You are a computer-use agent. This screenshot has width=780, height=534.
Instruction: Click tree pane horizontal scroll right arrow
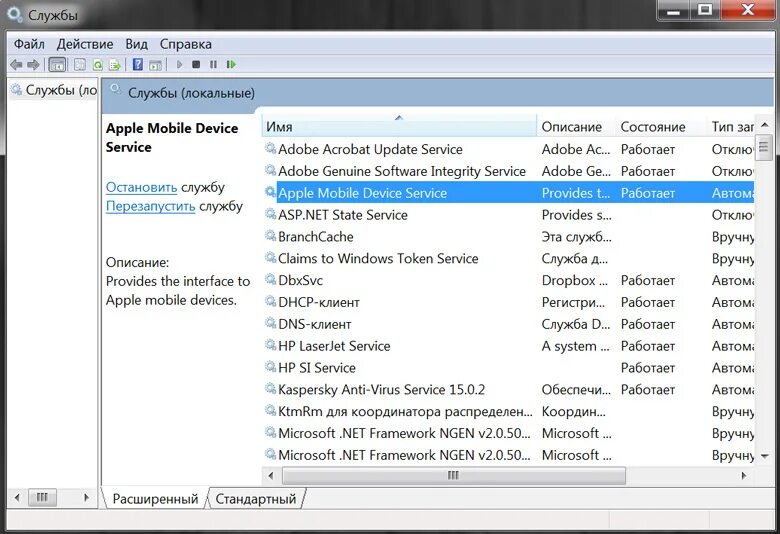tap(87, 497)
